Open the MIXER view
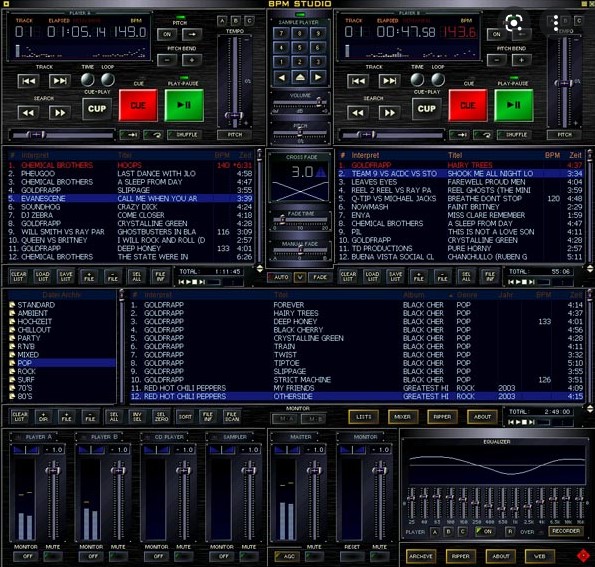The height and width of the screenshot is (567, 595). pos(403,417)
